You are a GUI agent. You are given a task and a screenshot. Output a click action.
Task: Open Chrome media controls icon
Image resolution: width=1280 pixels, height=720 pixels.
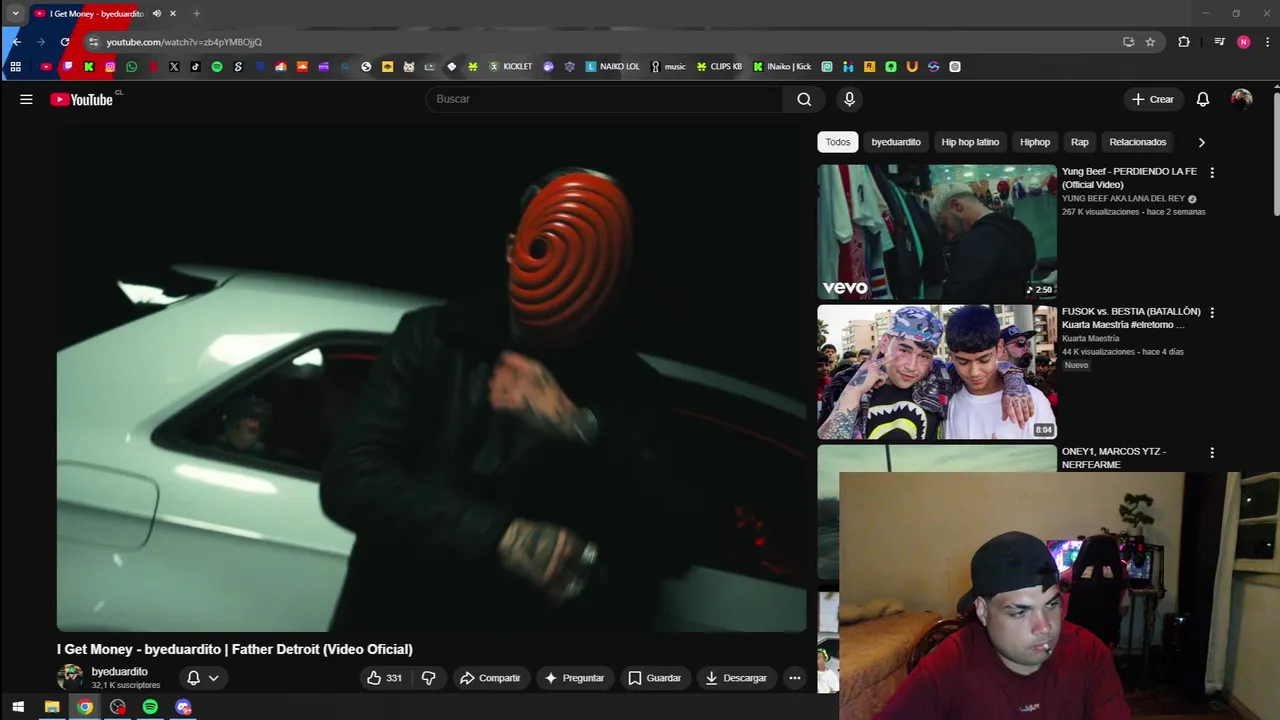[1219, 42]
